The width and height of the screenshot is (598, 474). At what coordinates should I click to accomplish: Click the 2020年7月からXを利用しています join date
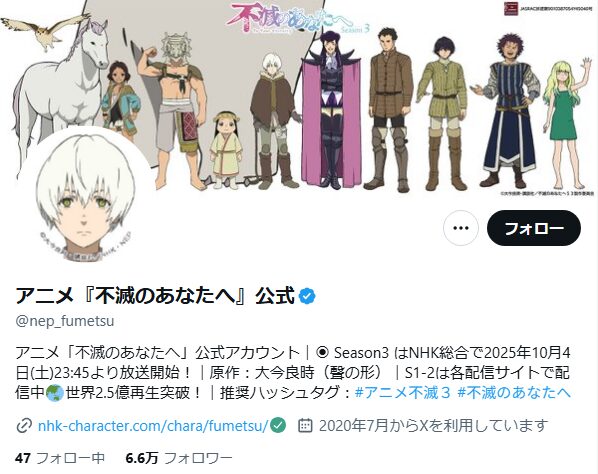[433, 425]
